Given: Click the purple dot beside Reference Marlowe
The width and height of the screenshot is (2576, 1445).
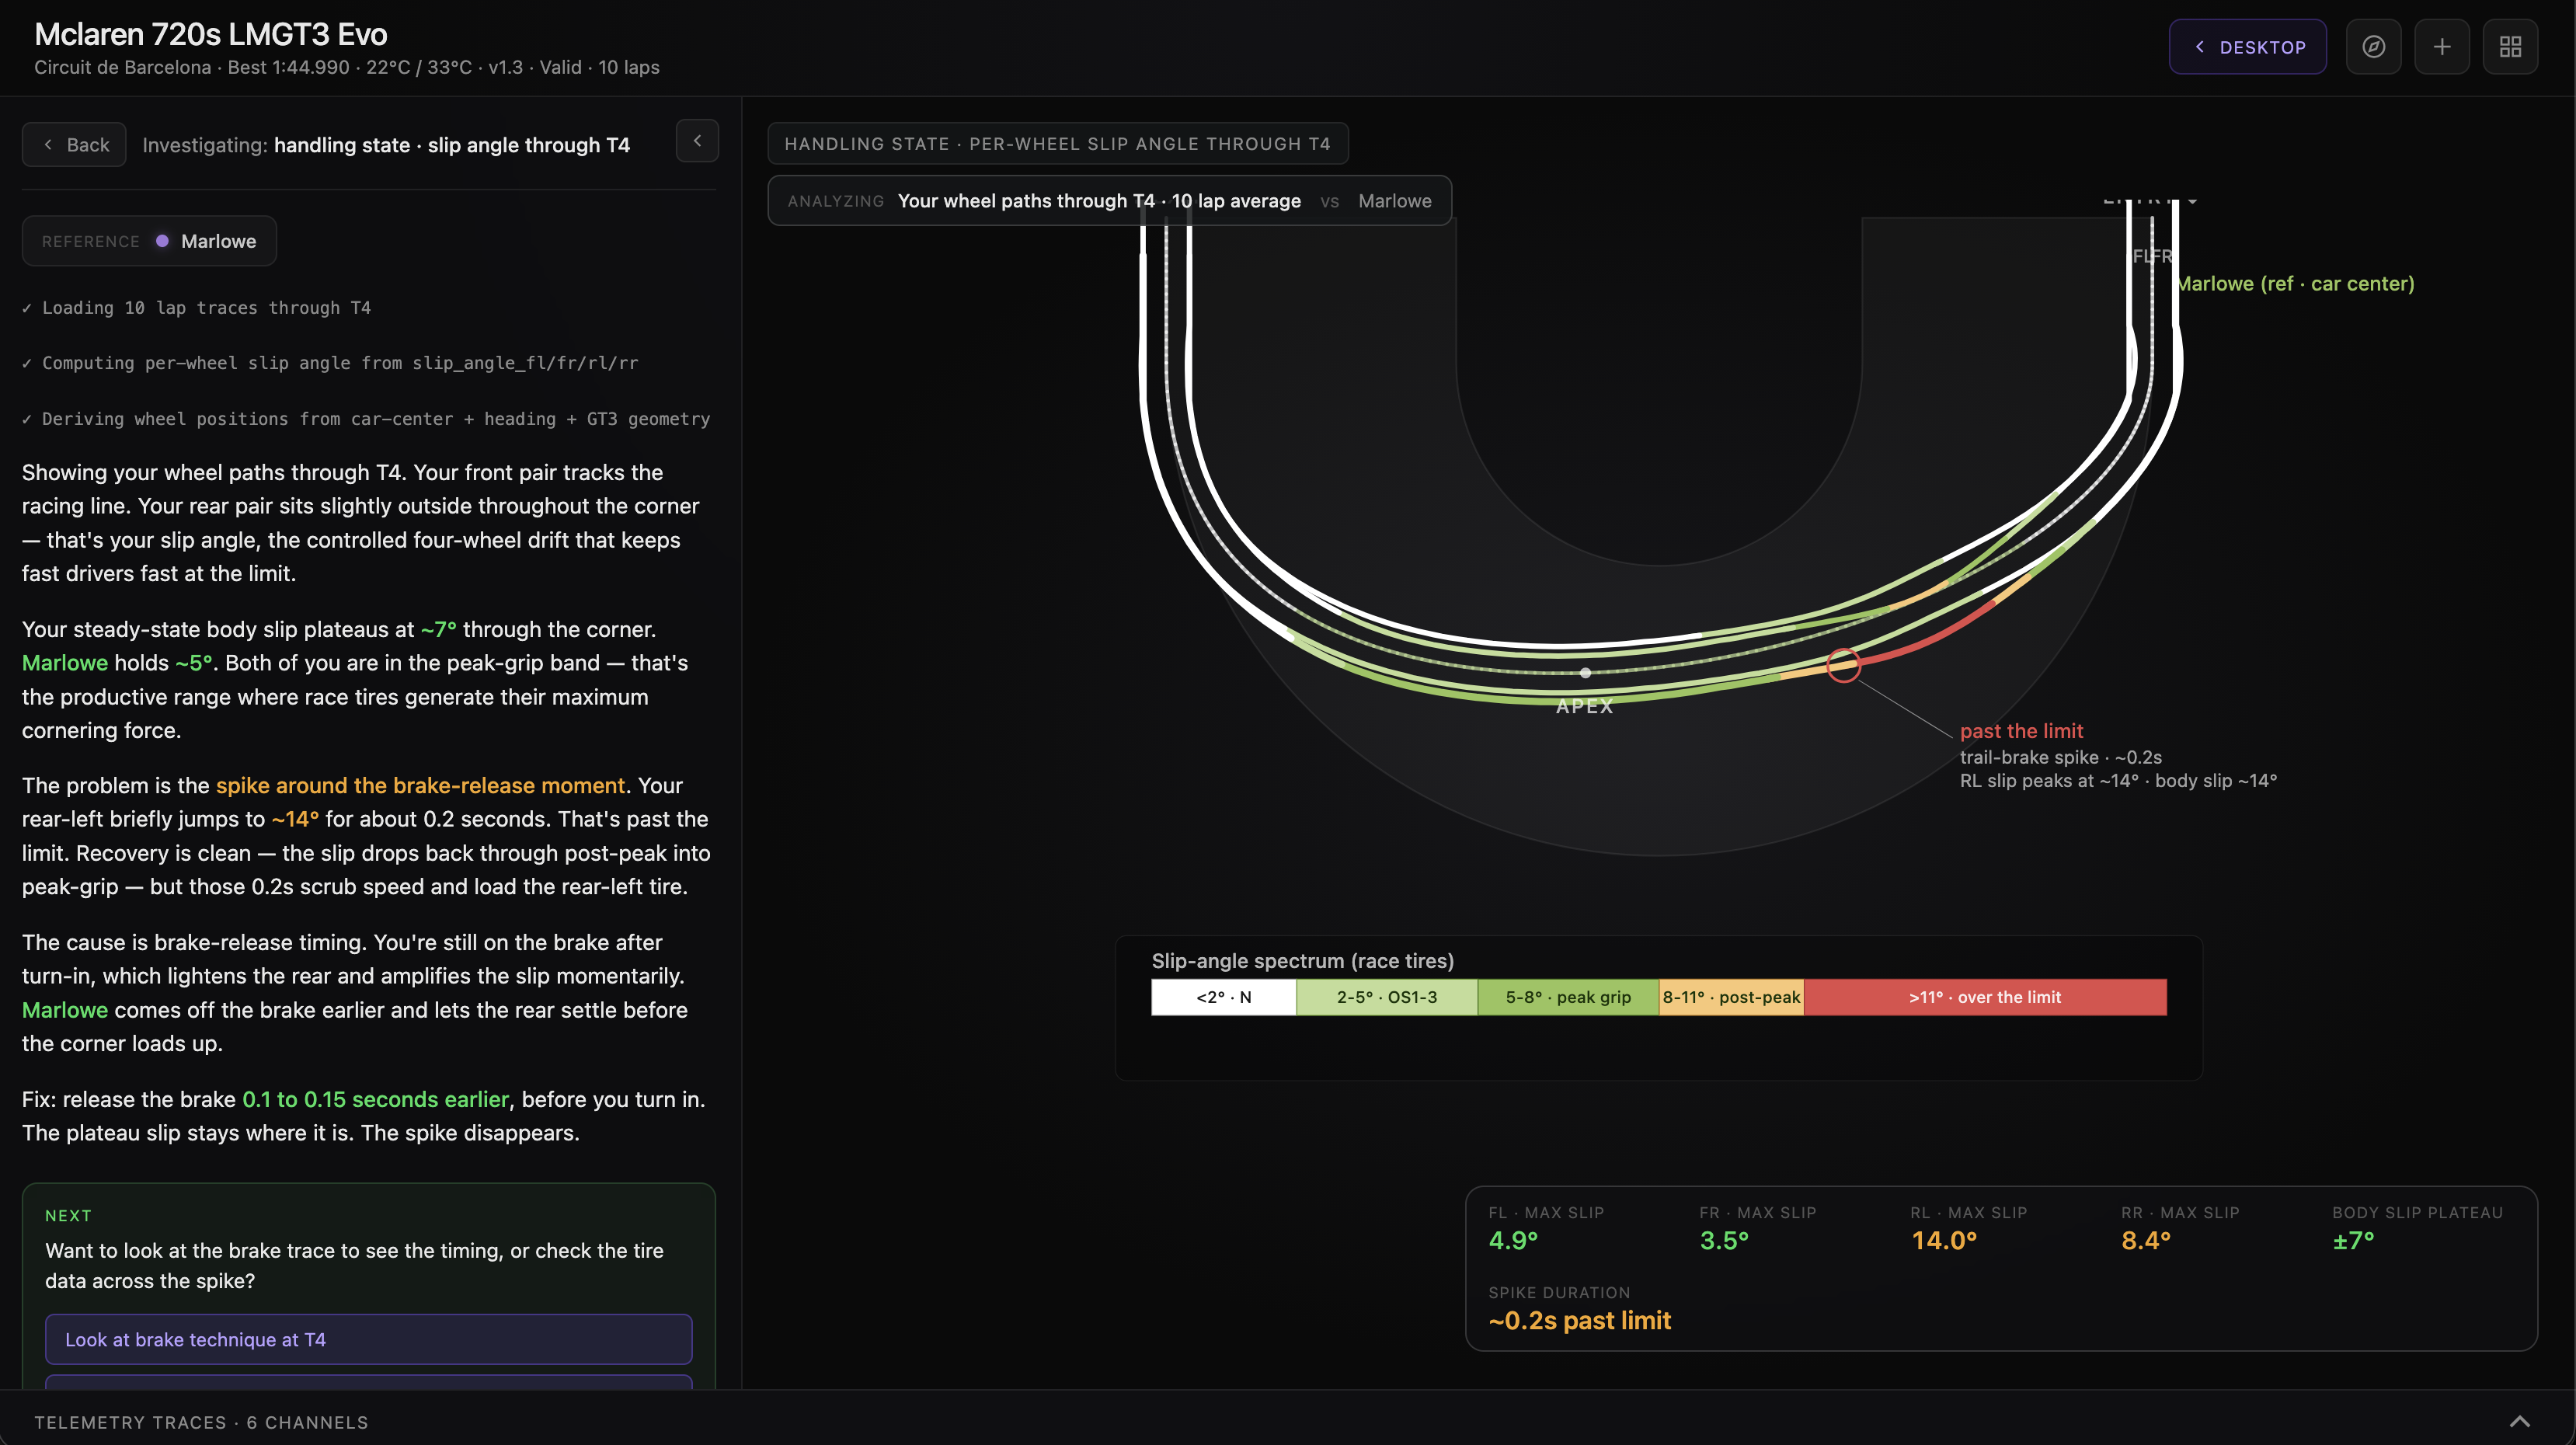Looking at the screenshot, I should point(162,241).
